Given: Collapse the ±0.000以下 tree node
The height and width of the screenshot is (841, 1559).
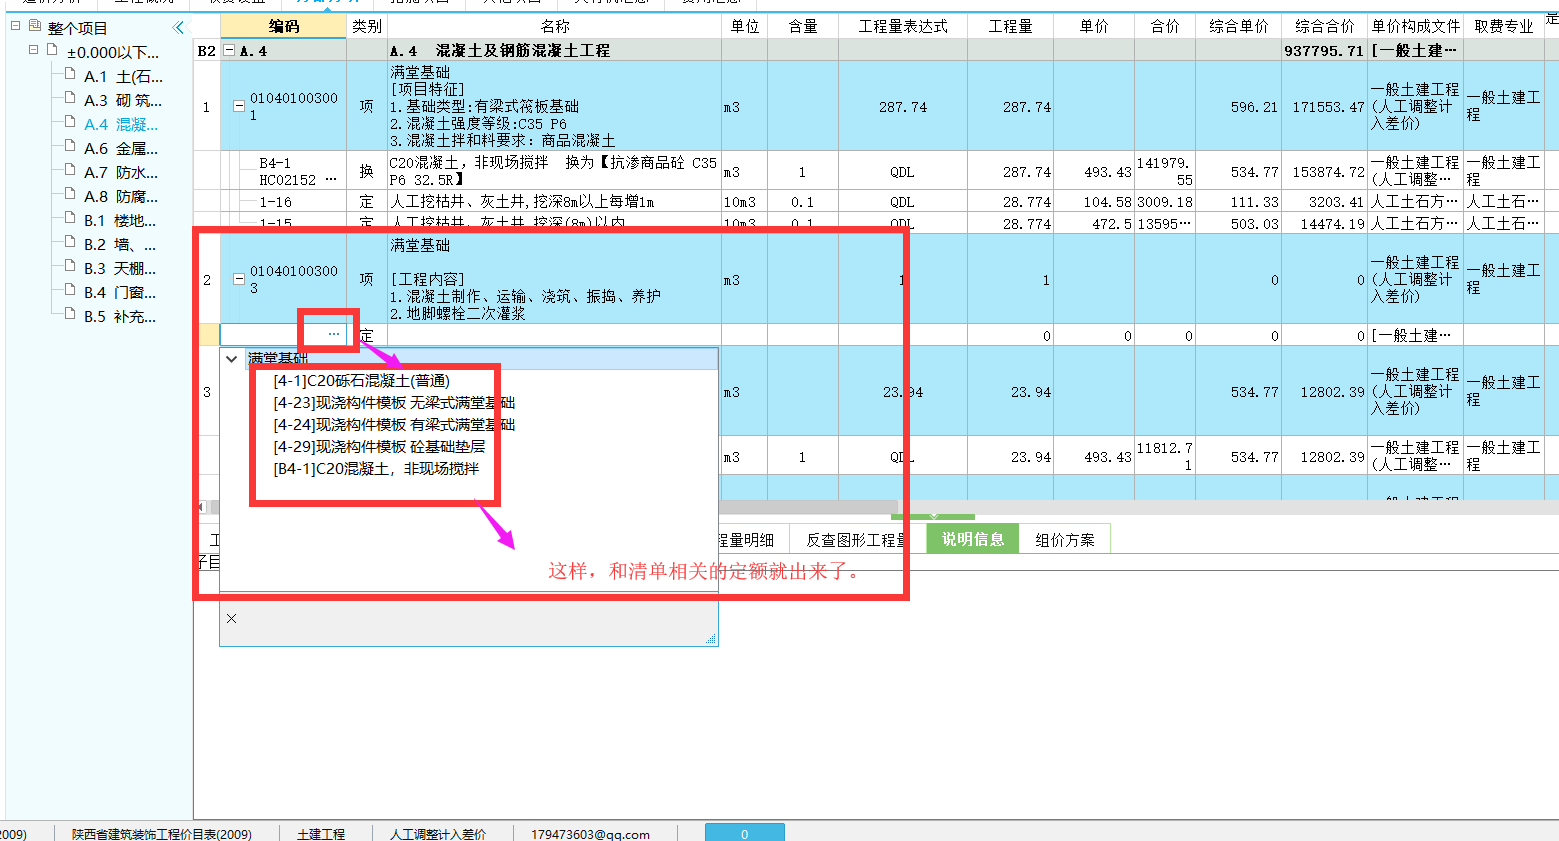Looking at the screenshot, I should click(34, 50).
